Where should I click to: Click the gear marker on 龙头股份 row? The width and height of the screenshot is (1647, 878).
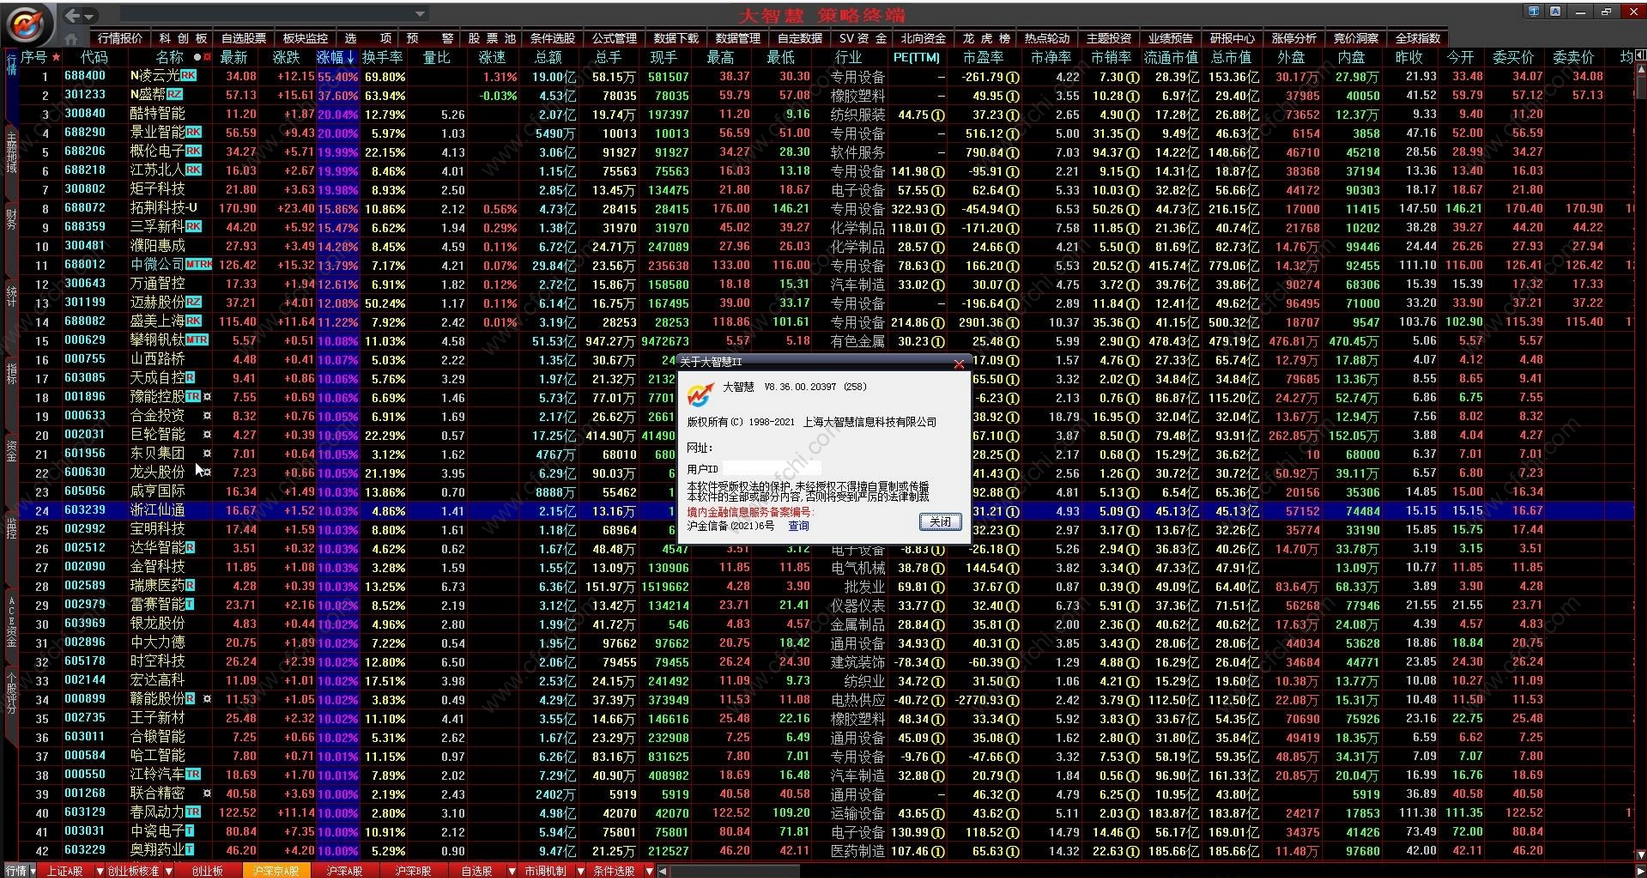click(x=207, y=472)
